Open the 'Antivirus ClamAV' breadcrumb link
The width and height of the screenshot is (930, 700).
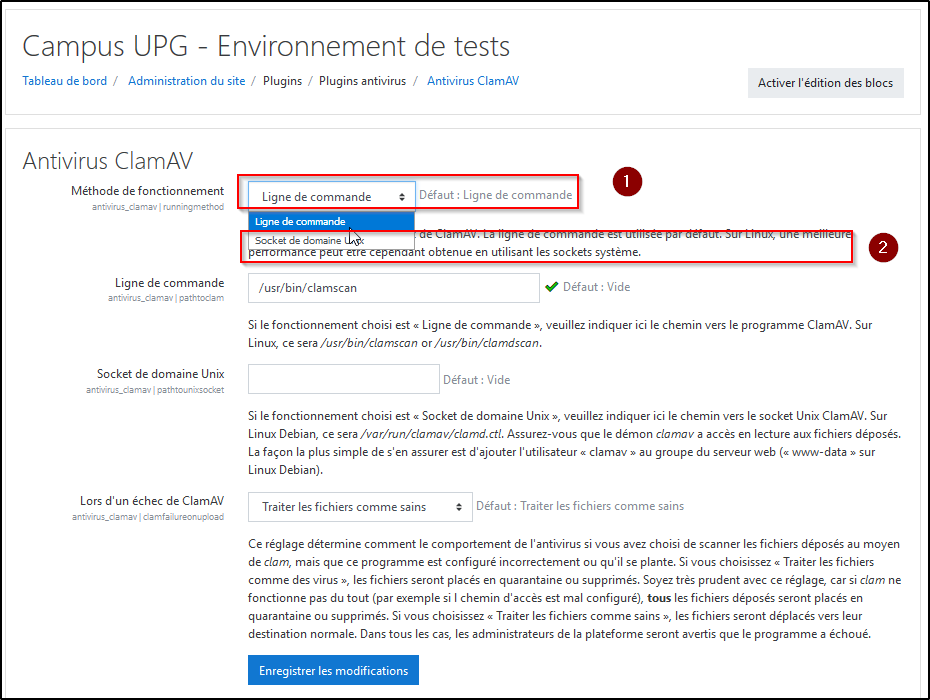[x=473, y=81]
